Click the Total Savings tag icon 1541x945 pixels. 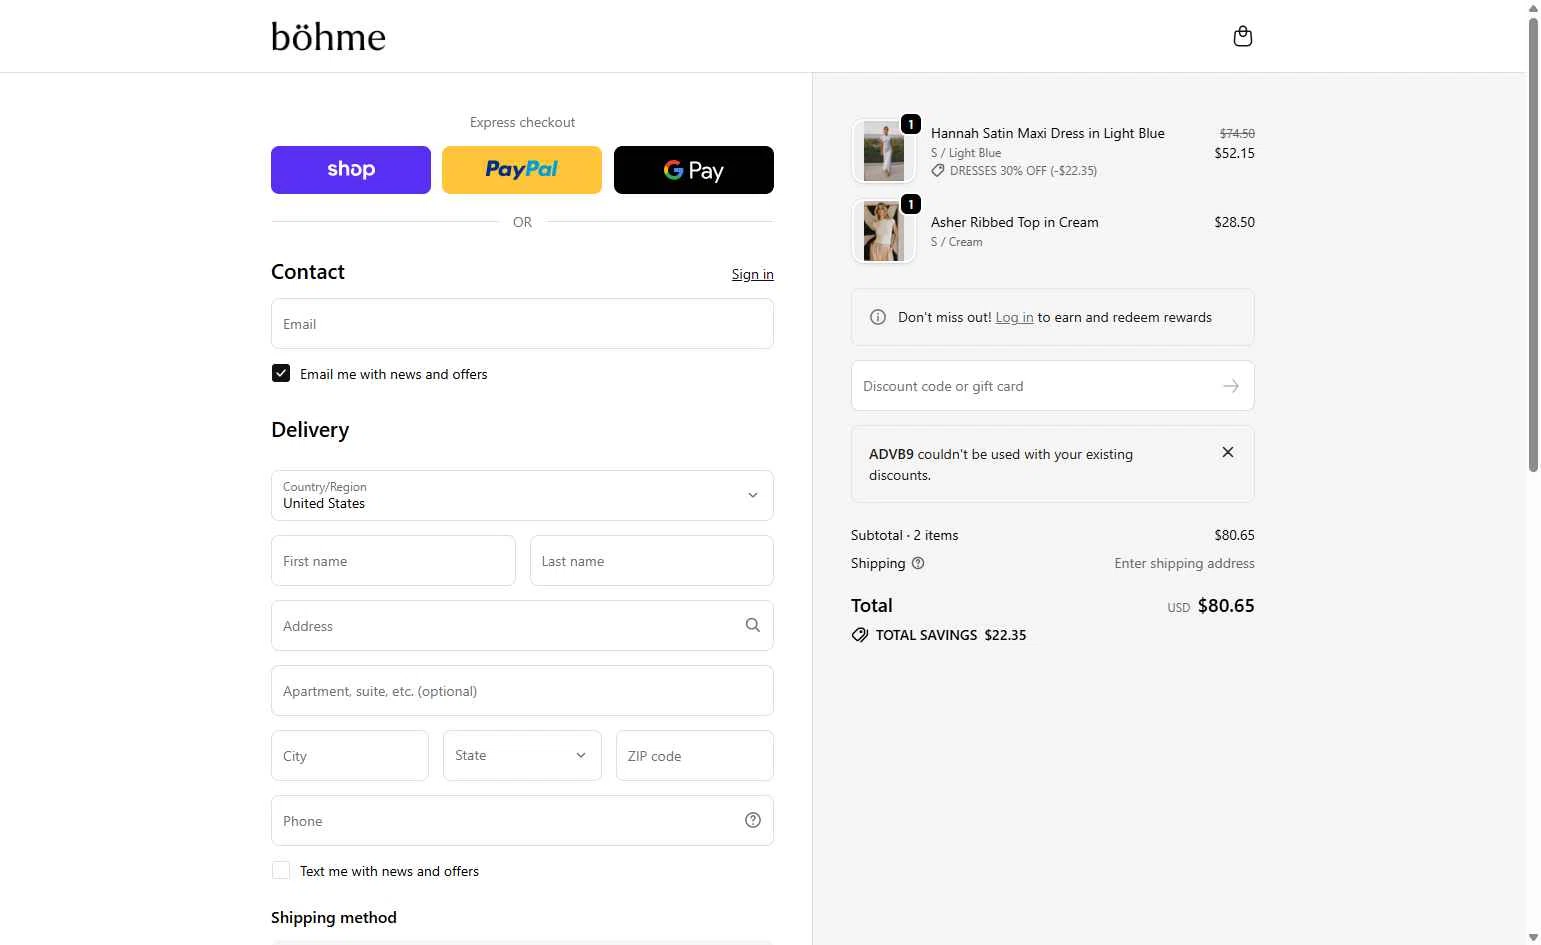[x=860, y=635]
